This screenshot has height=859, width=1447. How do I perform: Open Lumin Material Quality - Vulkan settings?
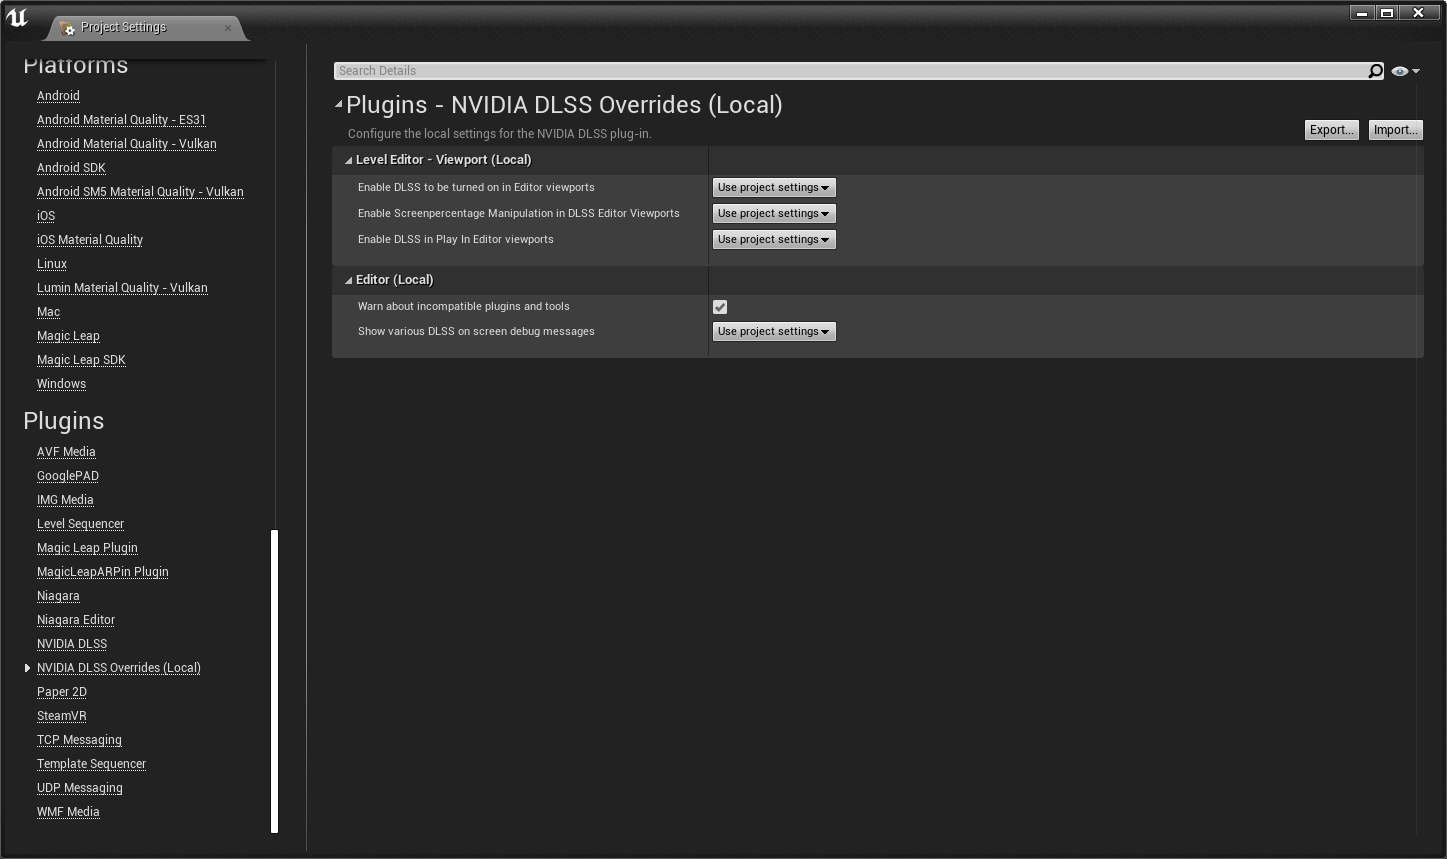pyautogui.click(x=122, y=288)
